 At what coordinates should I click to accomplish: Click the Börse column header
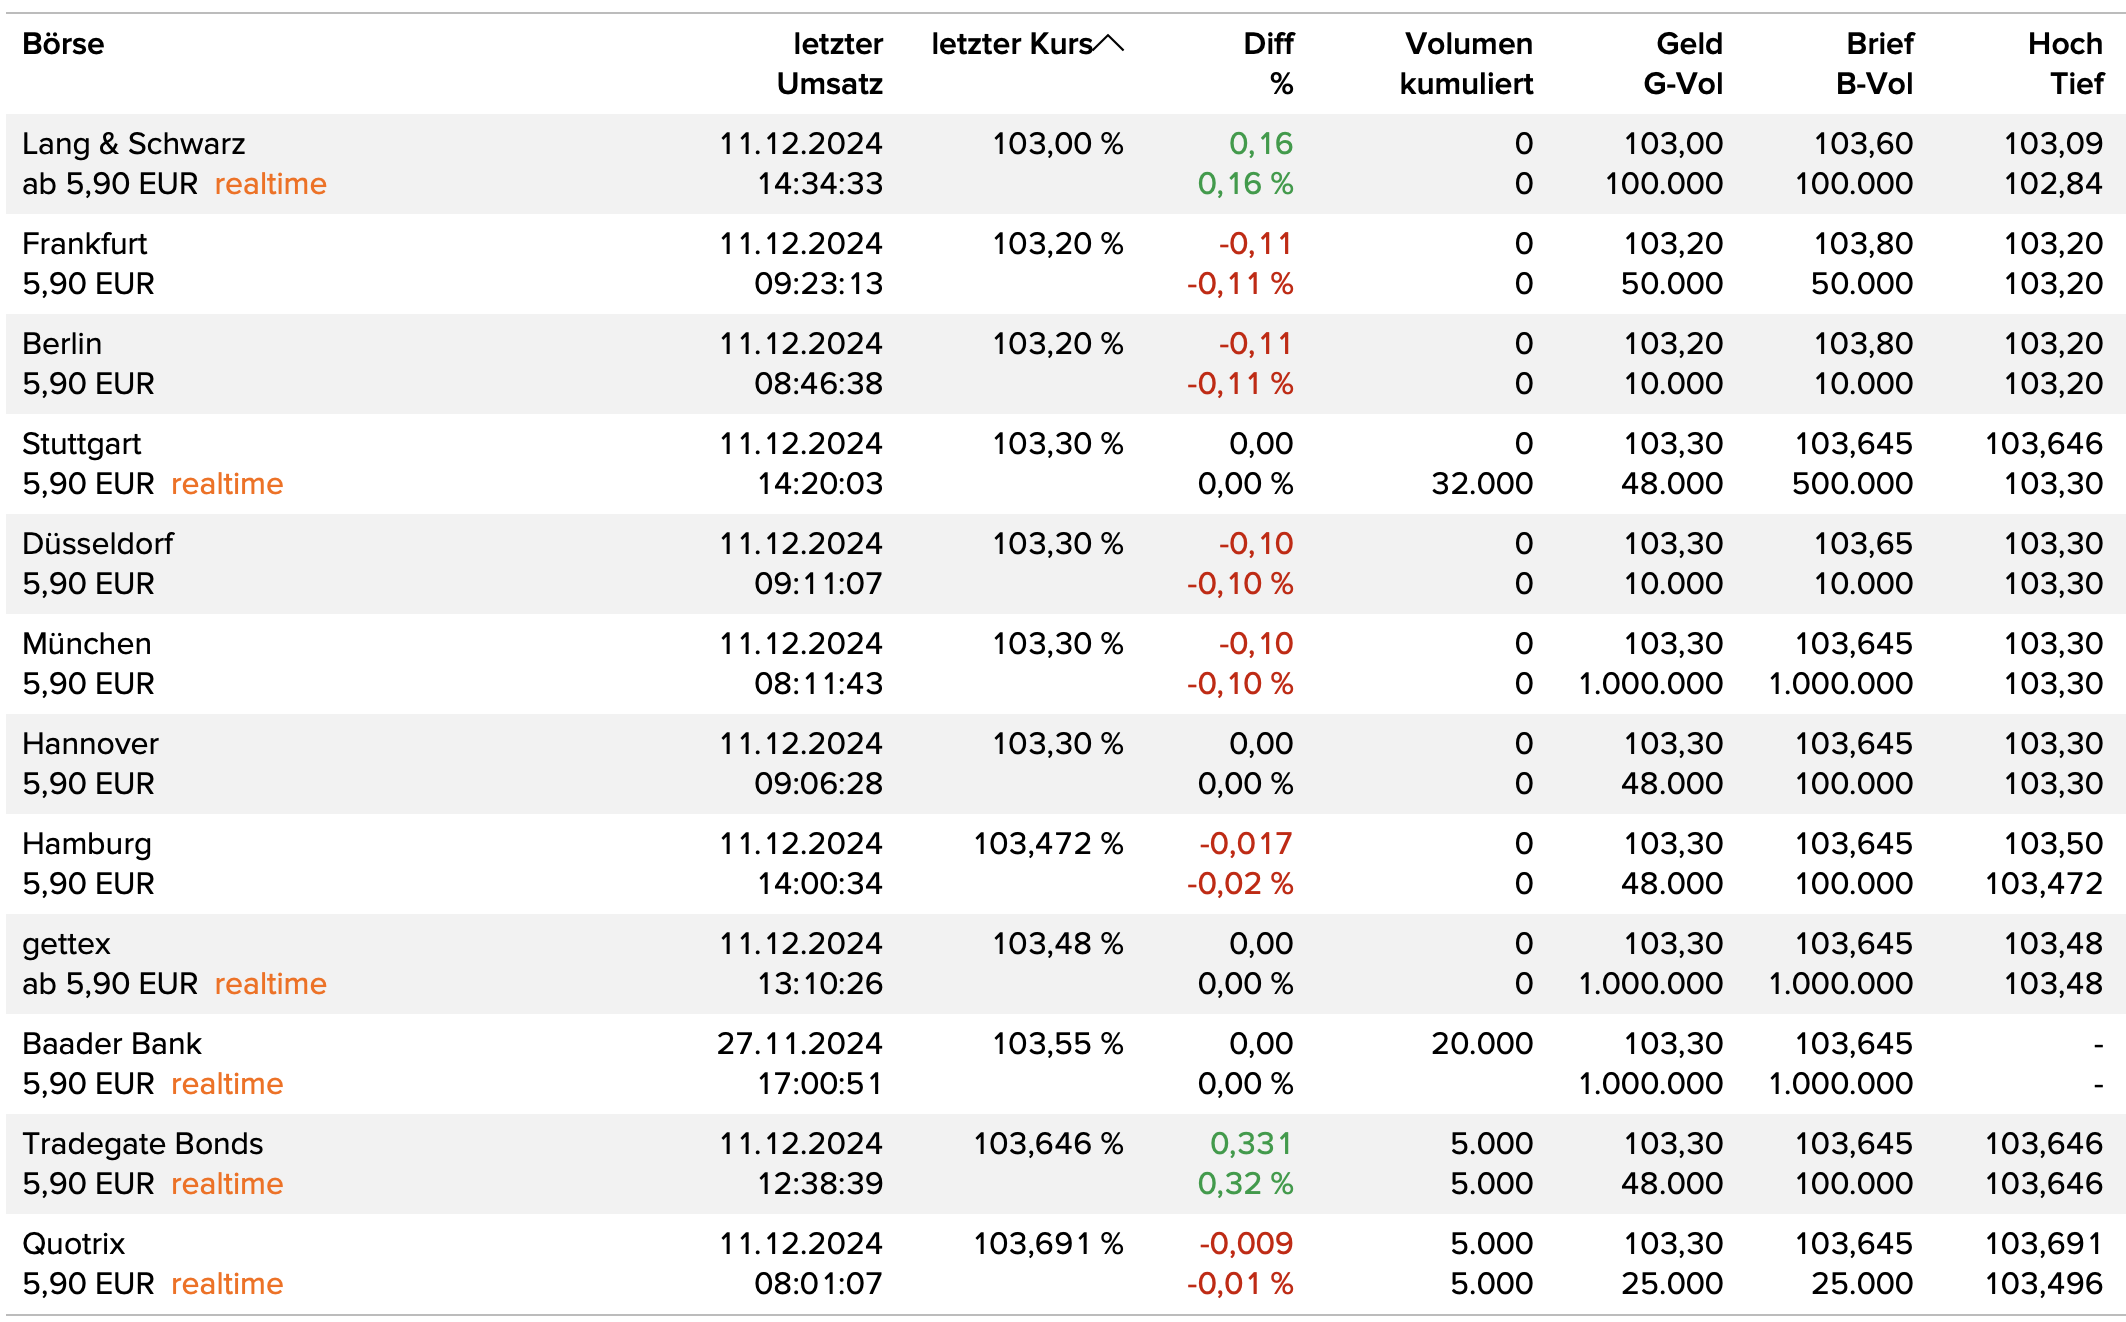point(63,44)
